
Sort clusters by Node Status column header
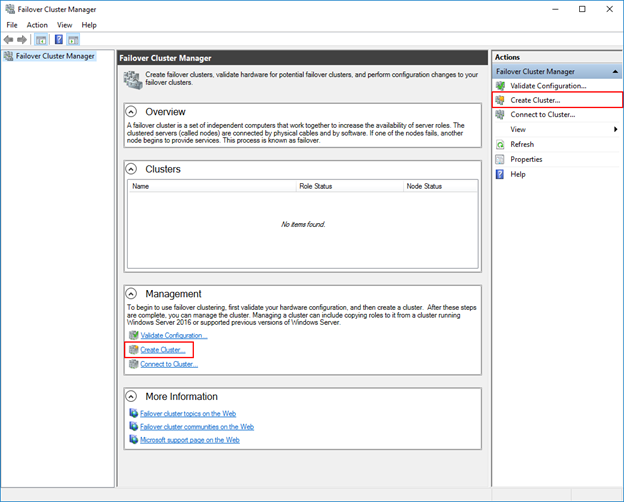(441, 186)
